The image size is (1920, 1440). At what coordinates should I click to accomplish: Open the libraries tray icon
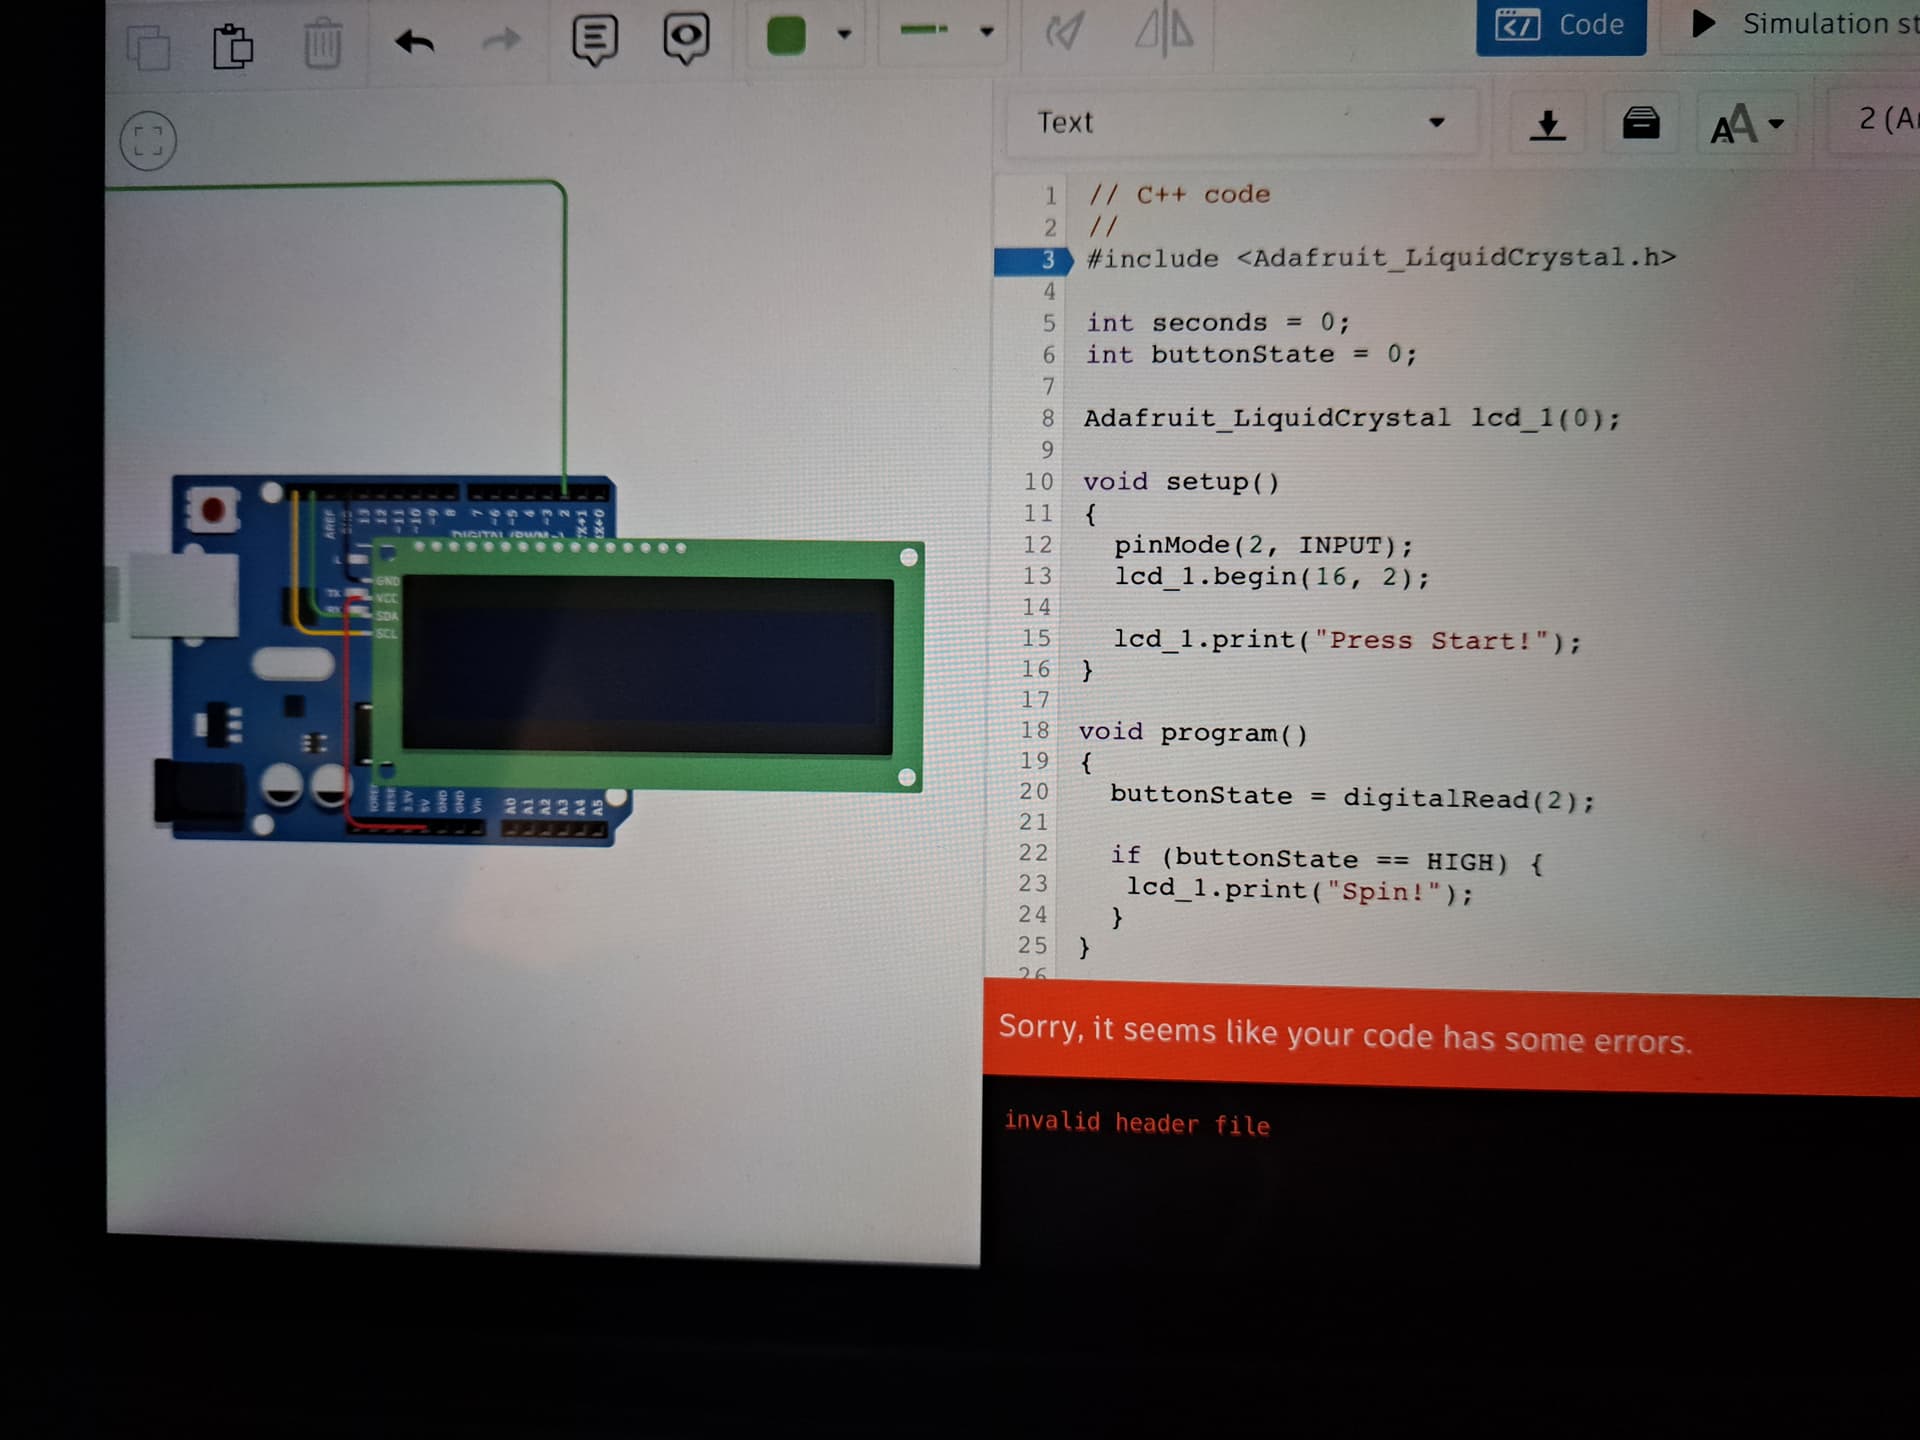pos(1640,123)
